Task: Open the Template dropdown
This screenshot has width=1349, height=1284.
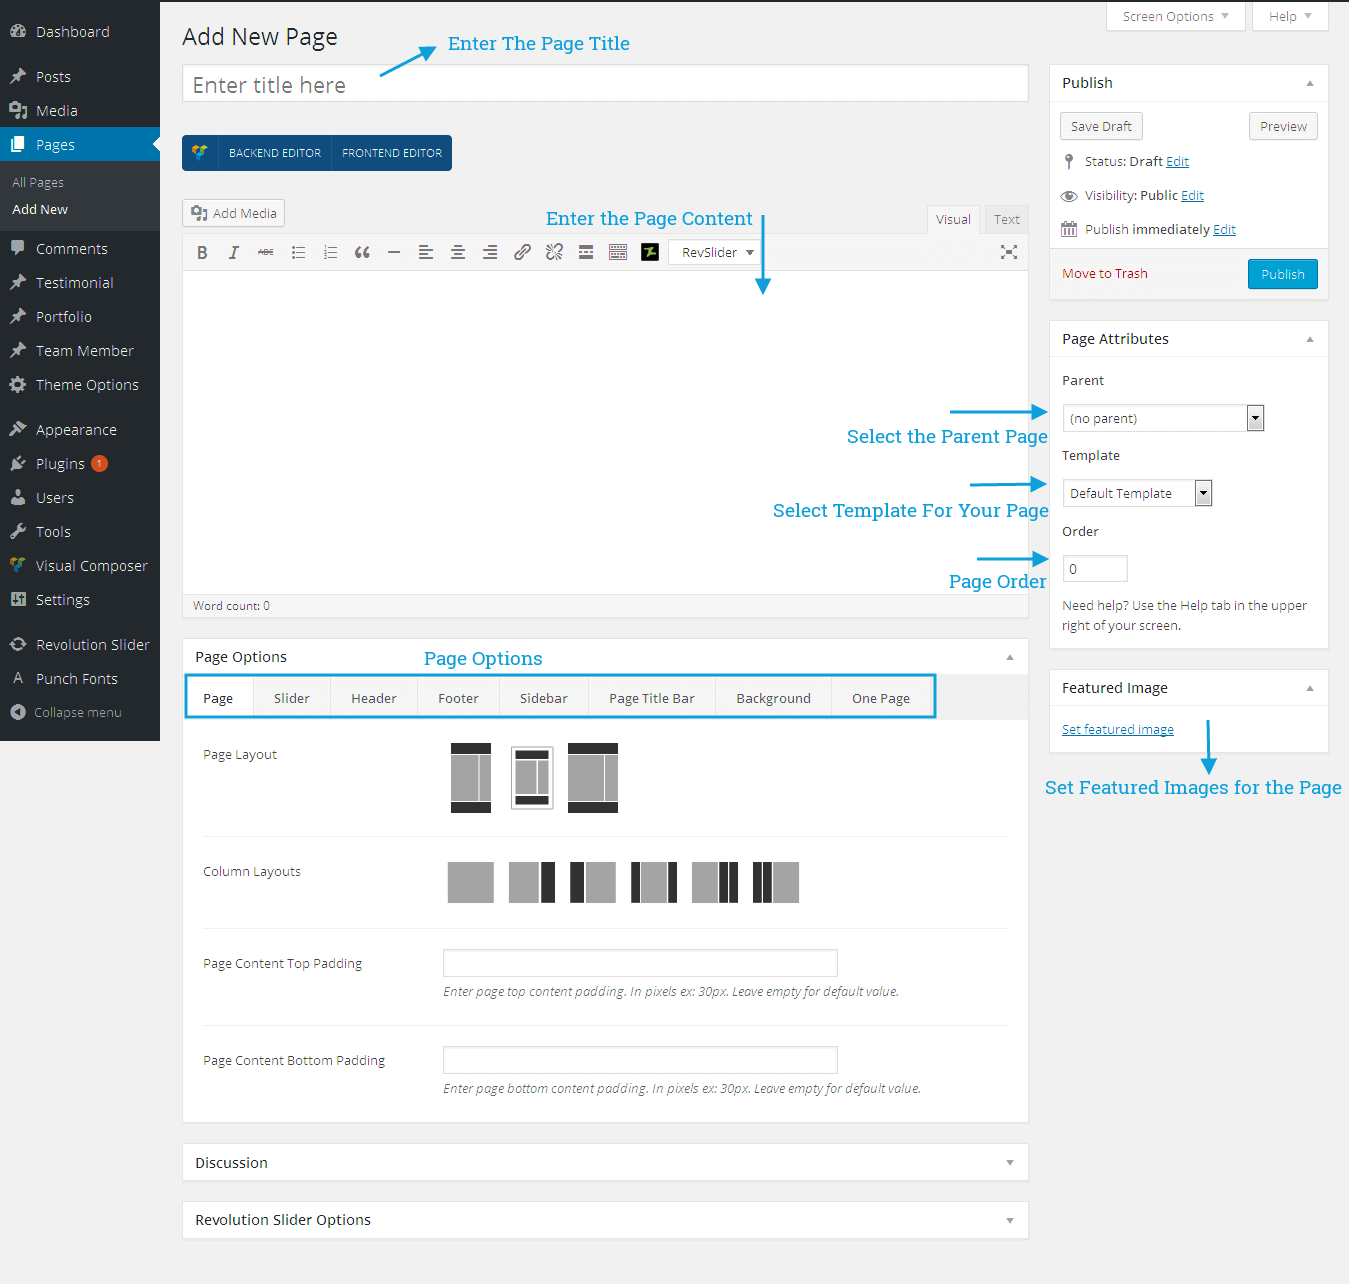Action: point(1137,493)
